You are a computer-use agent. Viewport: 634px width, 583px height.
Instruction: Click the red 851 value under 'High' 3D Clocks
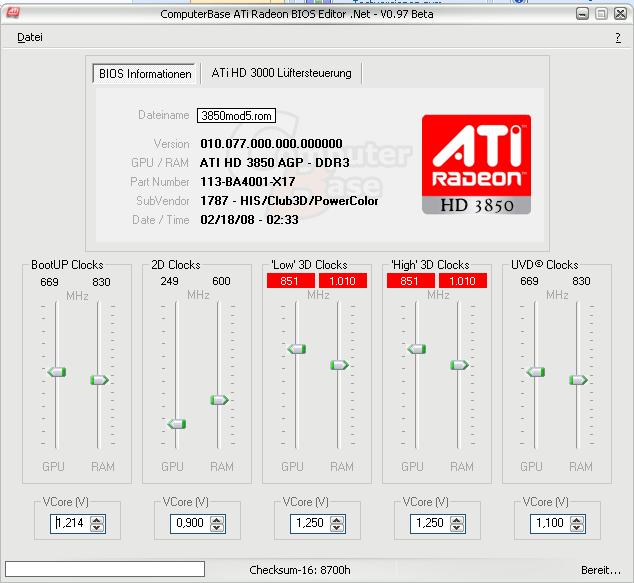pos(410,281)
